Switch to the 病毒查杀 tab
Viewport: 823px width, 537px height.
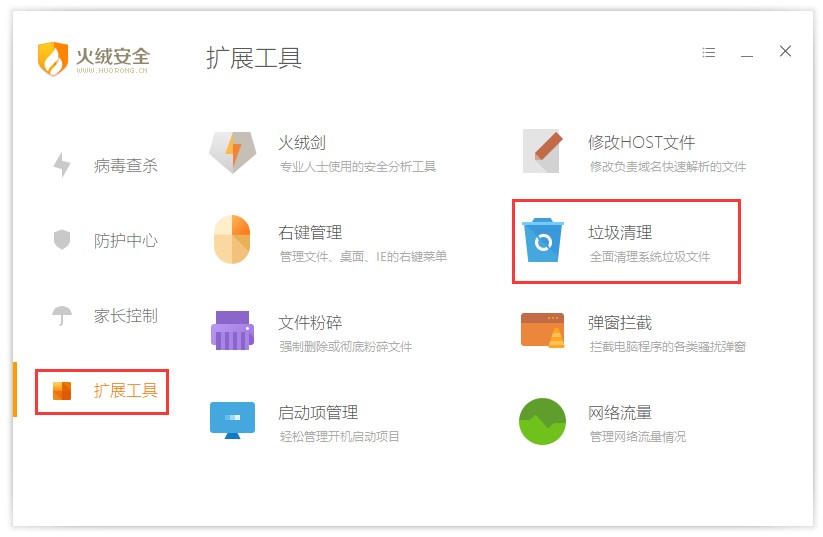click(x=125, y=166)
